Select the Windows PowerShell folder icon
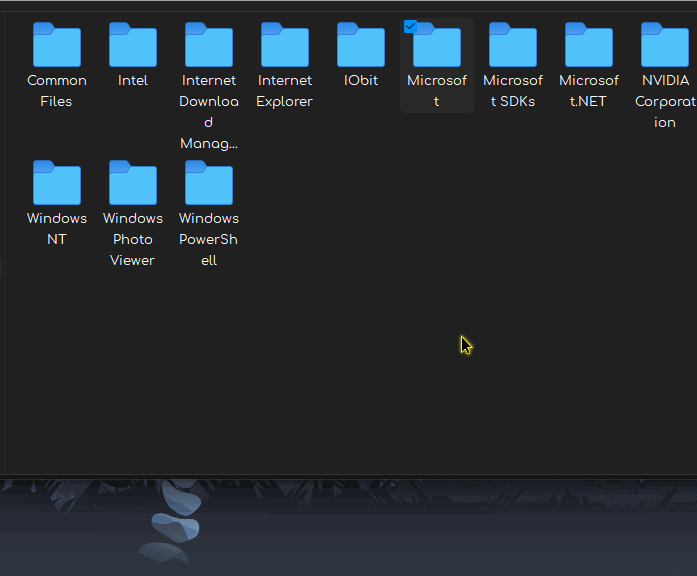The height and width of the screenshot is (576, 697). pyautogui.click(x=209, y=183)
